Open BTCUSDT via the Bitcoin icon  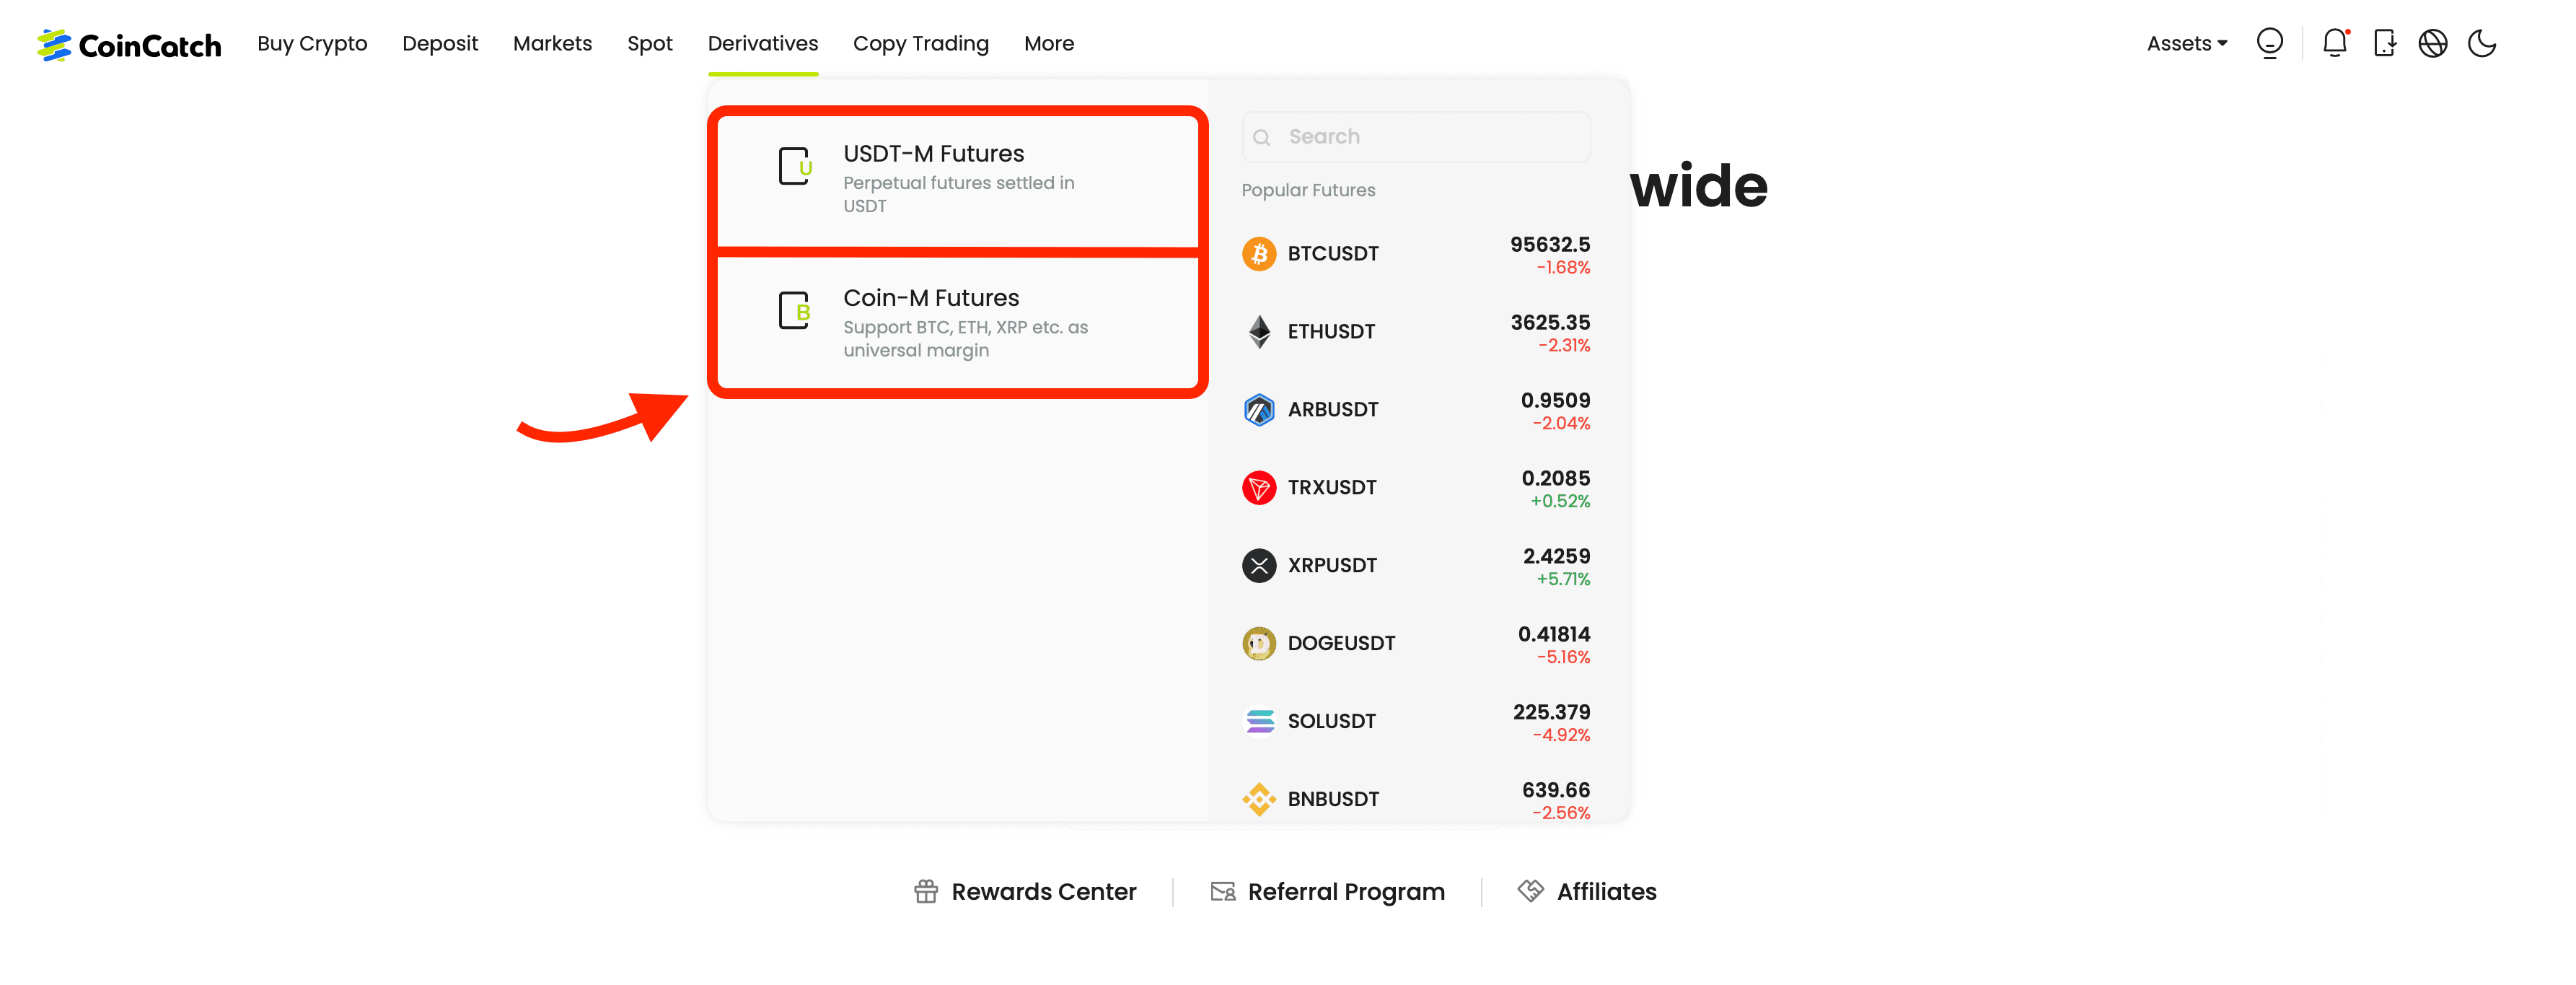tap(1259, 254)
